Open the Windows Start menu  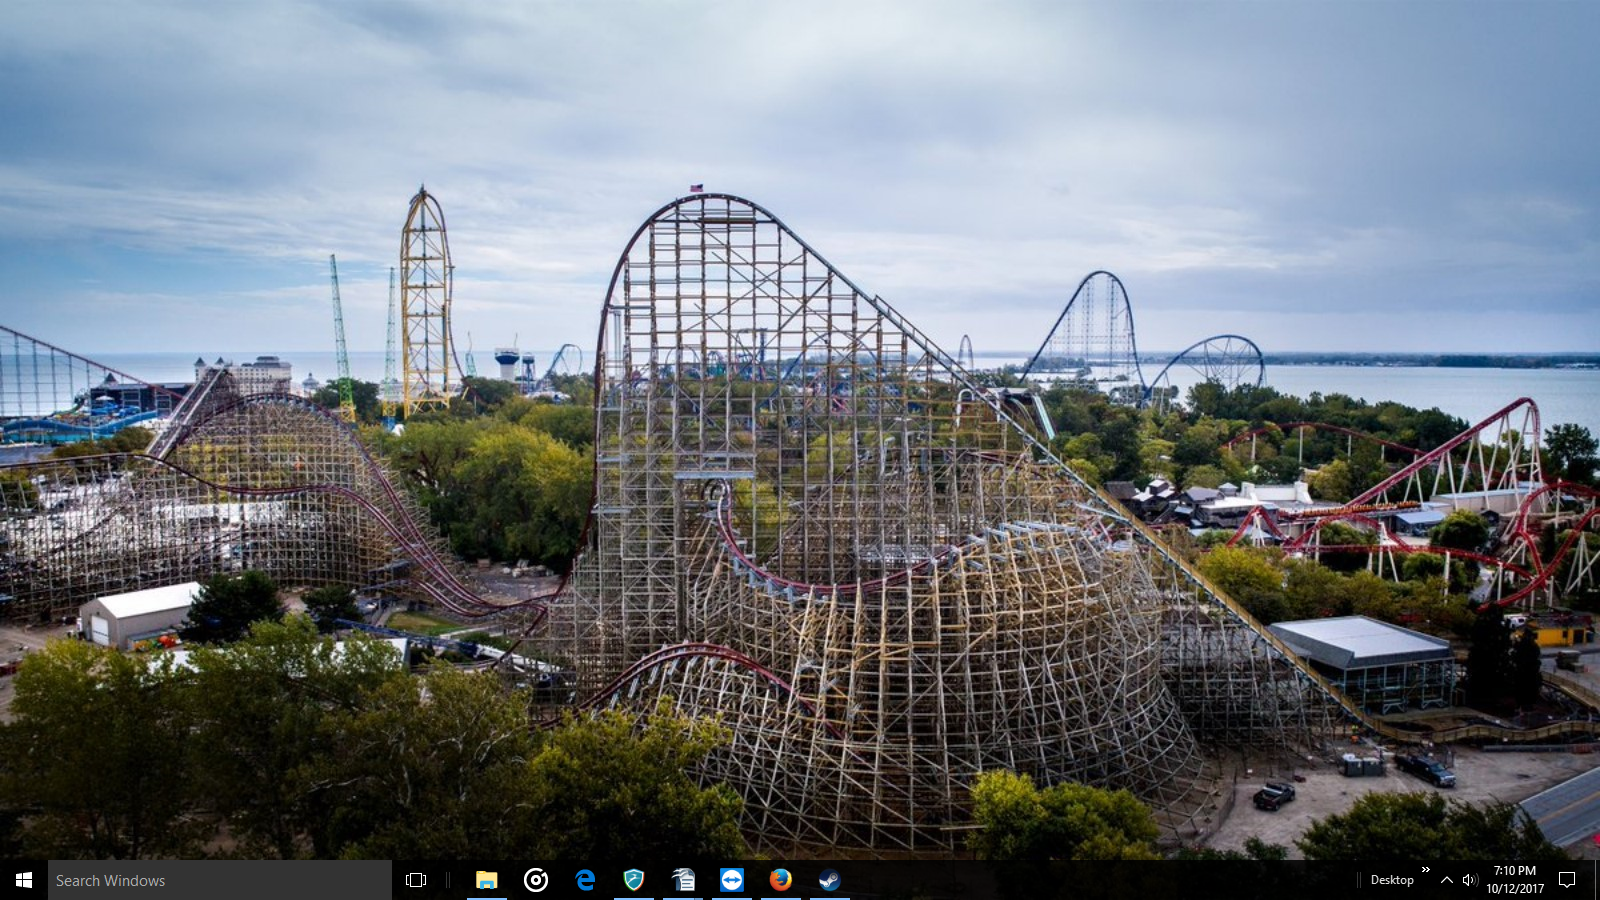click(x=24, y=880)
